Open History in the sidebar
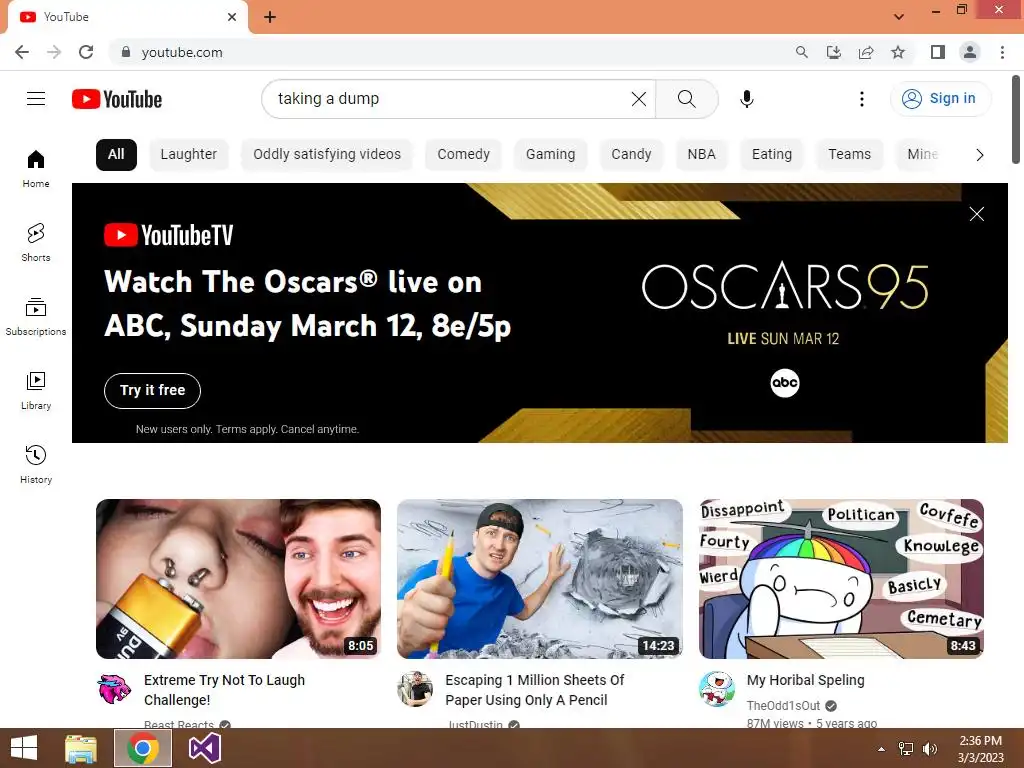 coord(36,464)
